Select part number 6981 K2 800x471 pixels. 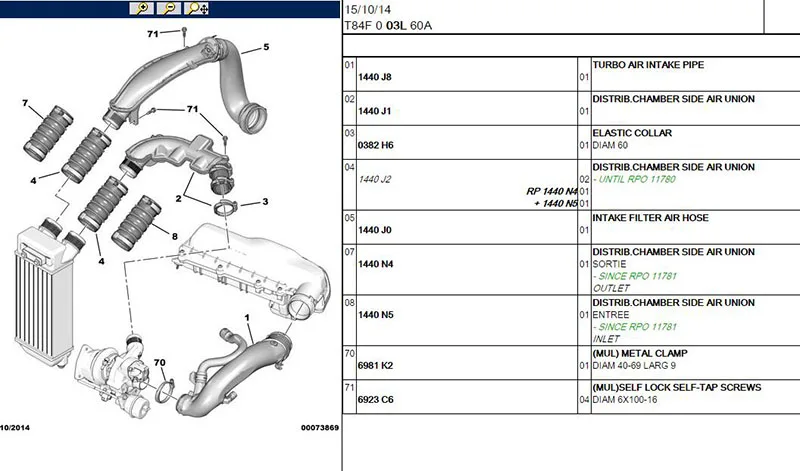point(376,366)
